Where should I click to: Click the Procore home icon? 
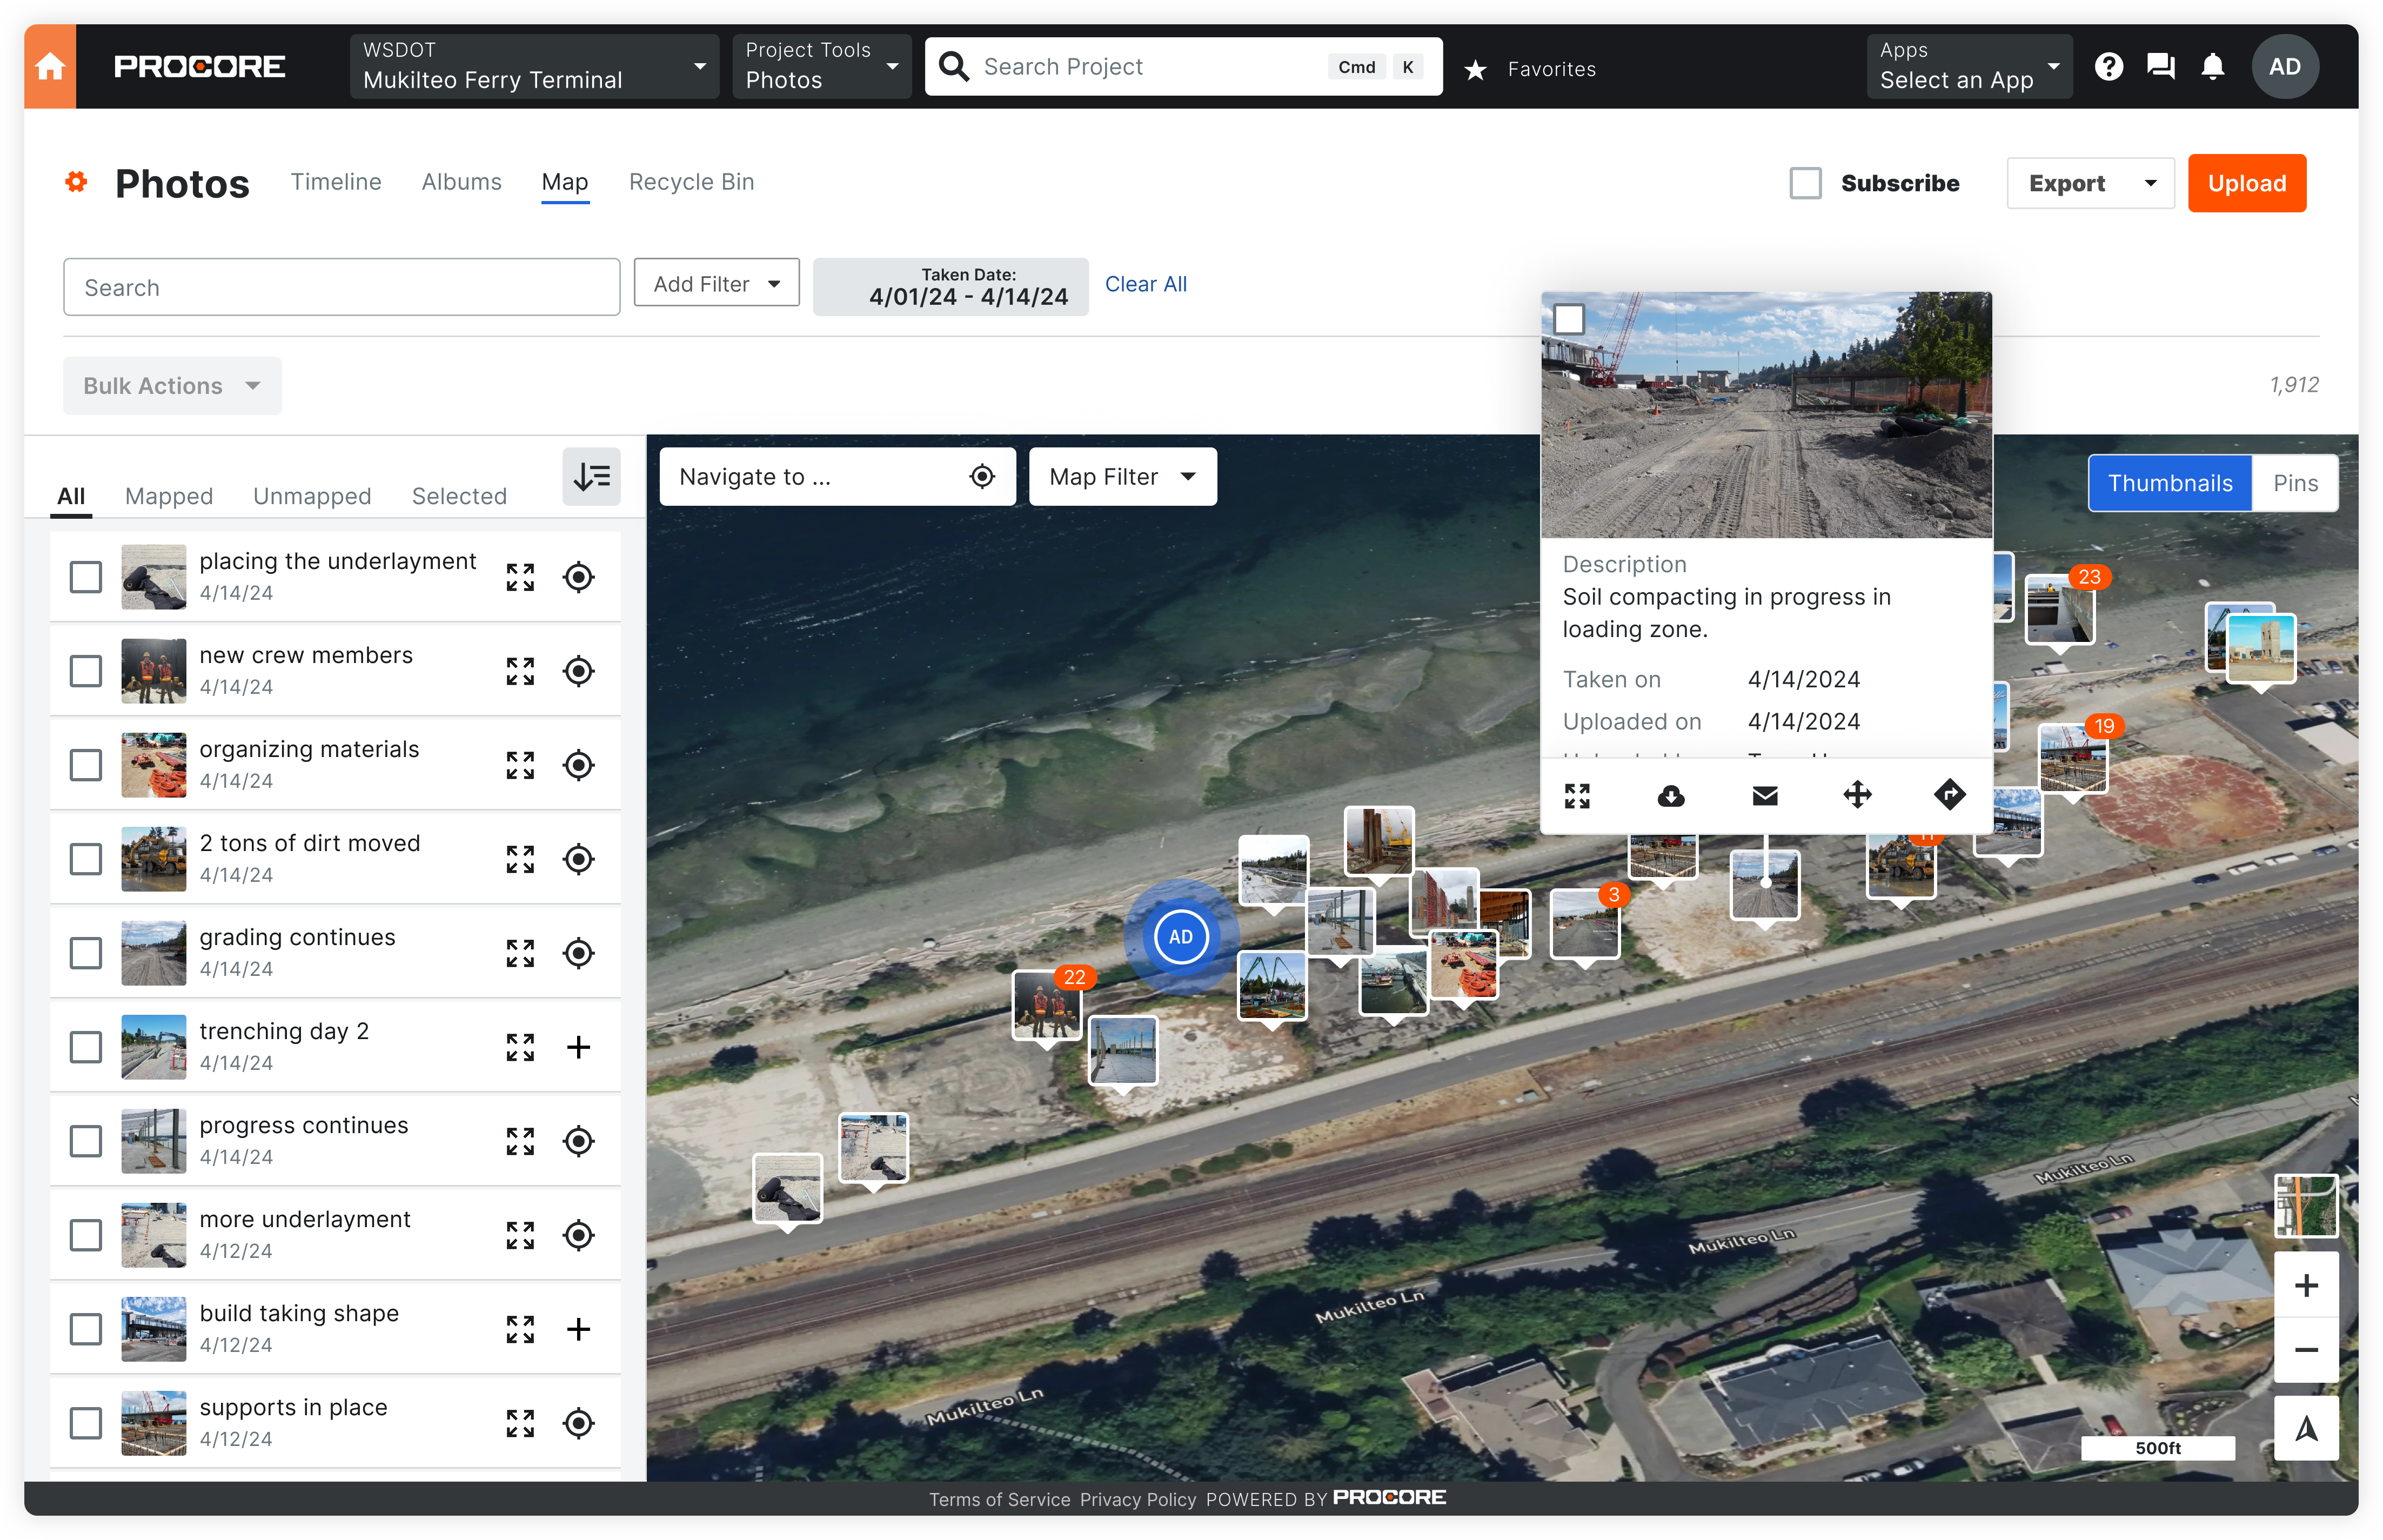pyautogui.click(x=50, y=67)
